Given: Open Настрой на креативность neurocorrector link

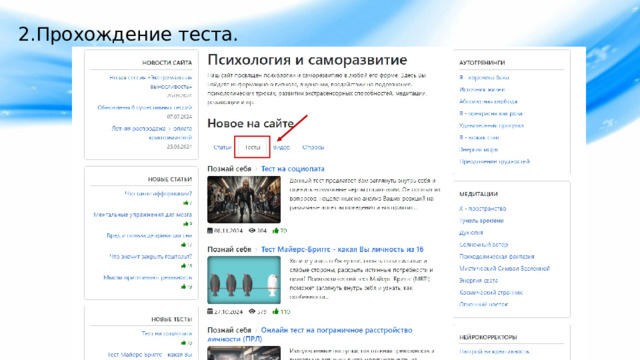Looking at the screenshot, I should pos(494,351).
